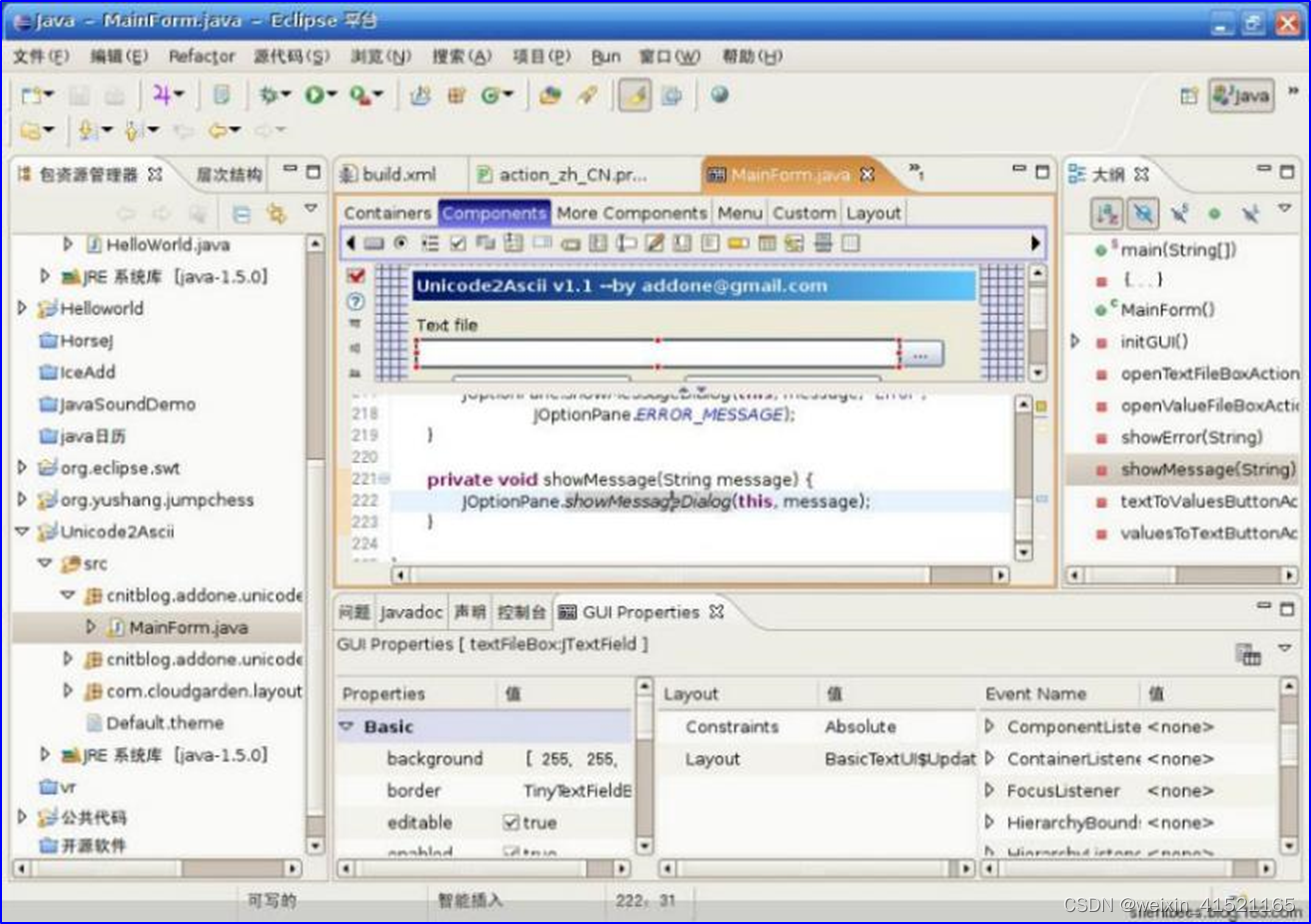Screen dimensions: 1311x924
Task: Click the package explorer vertical scrollbar
Action: point(315,543)
